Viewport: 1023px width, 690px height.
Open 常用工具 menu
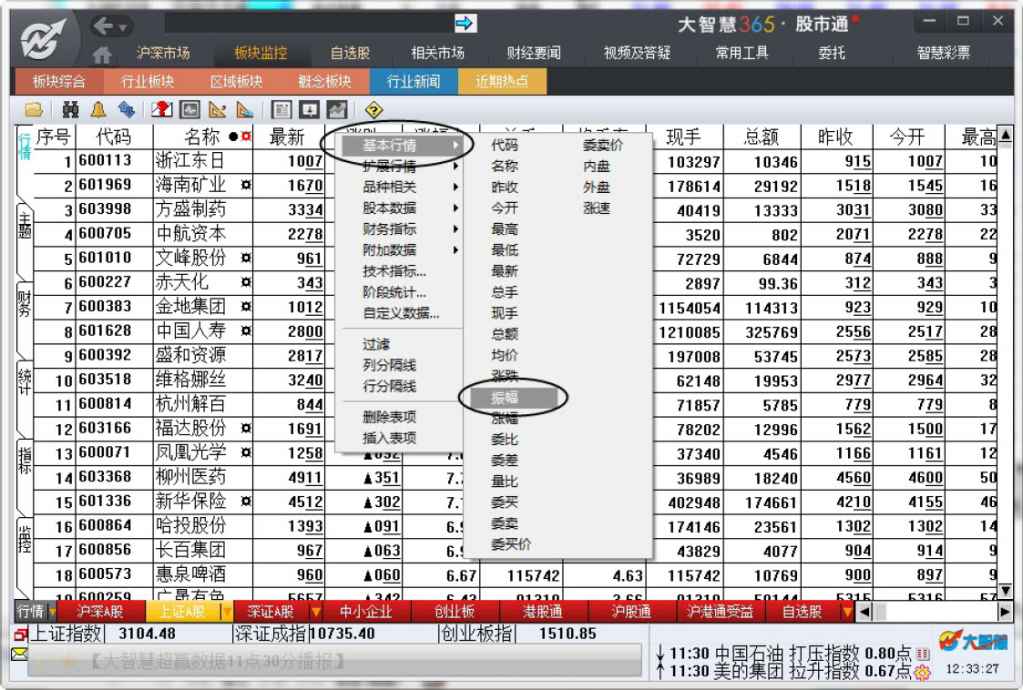click(742, 53)
